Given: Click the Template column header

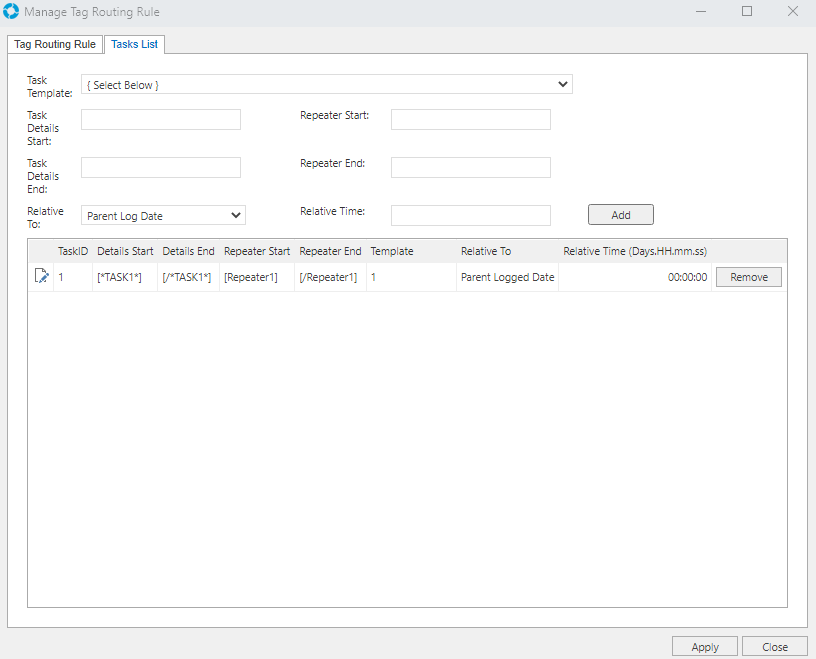Looking at the screenshot, I should [x=391, y=251].
